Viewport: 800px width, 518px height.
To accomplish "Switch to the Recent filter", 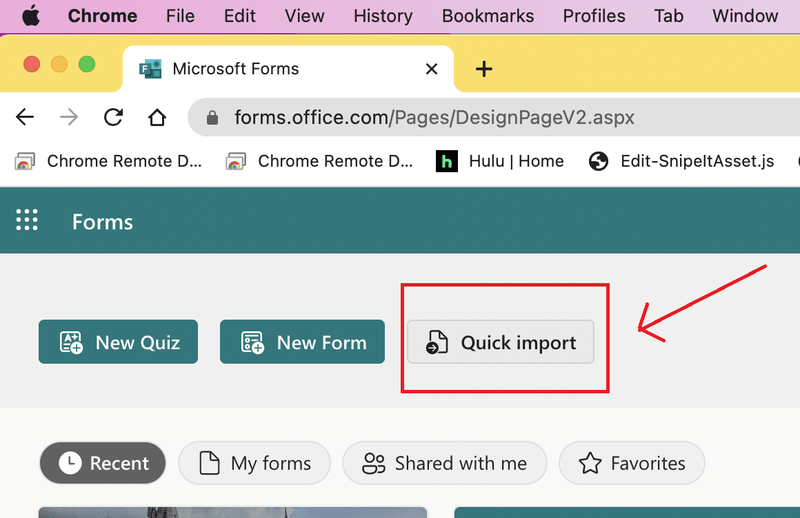I will click(x=103, y=463).
